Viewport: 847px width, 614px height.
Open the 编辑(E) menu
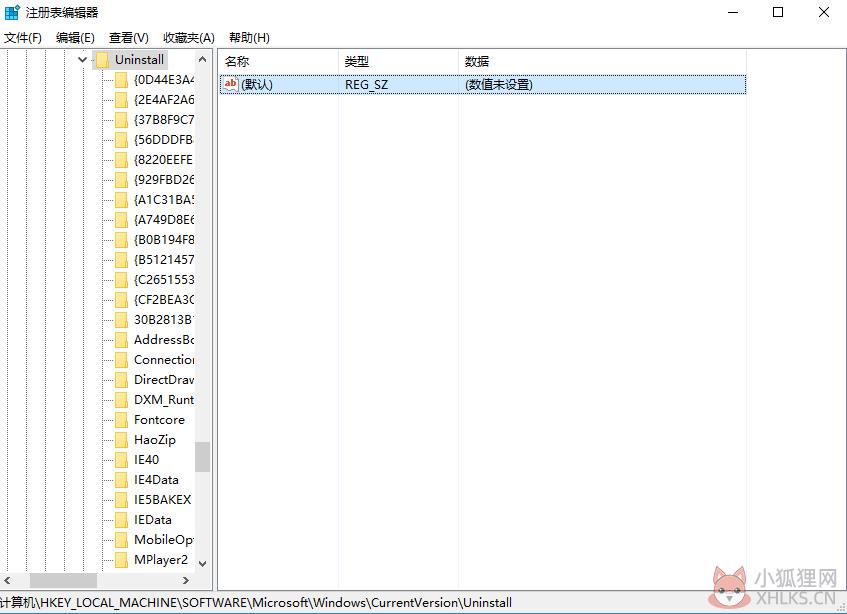click(x=75, y=38)
